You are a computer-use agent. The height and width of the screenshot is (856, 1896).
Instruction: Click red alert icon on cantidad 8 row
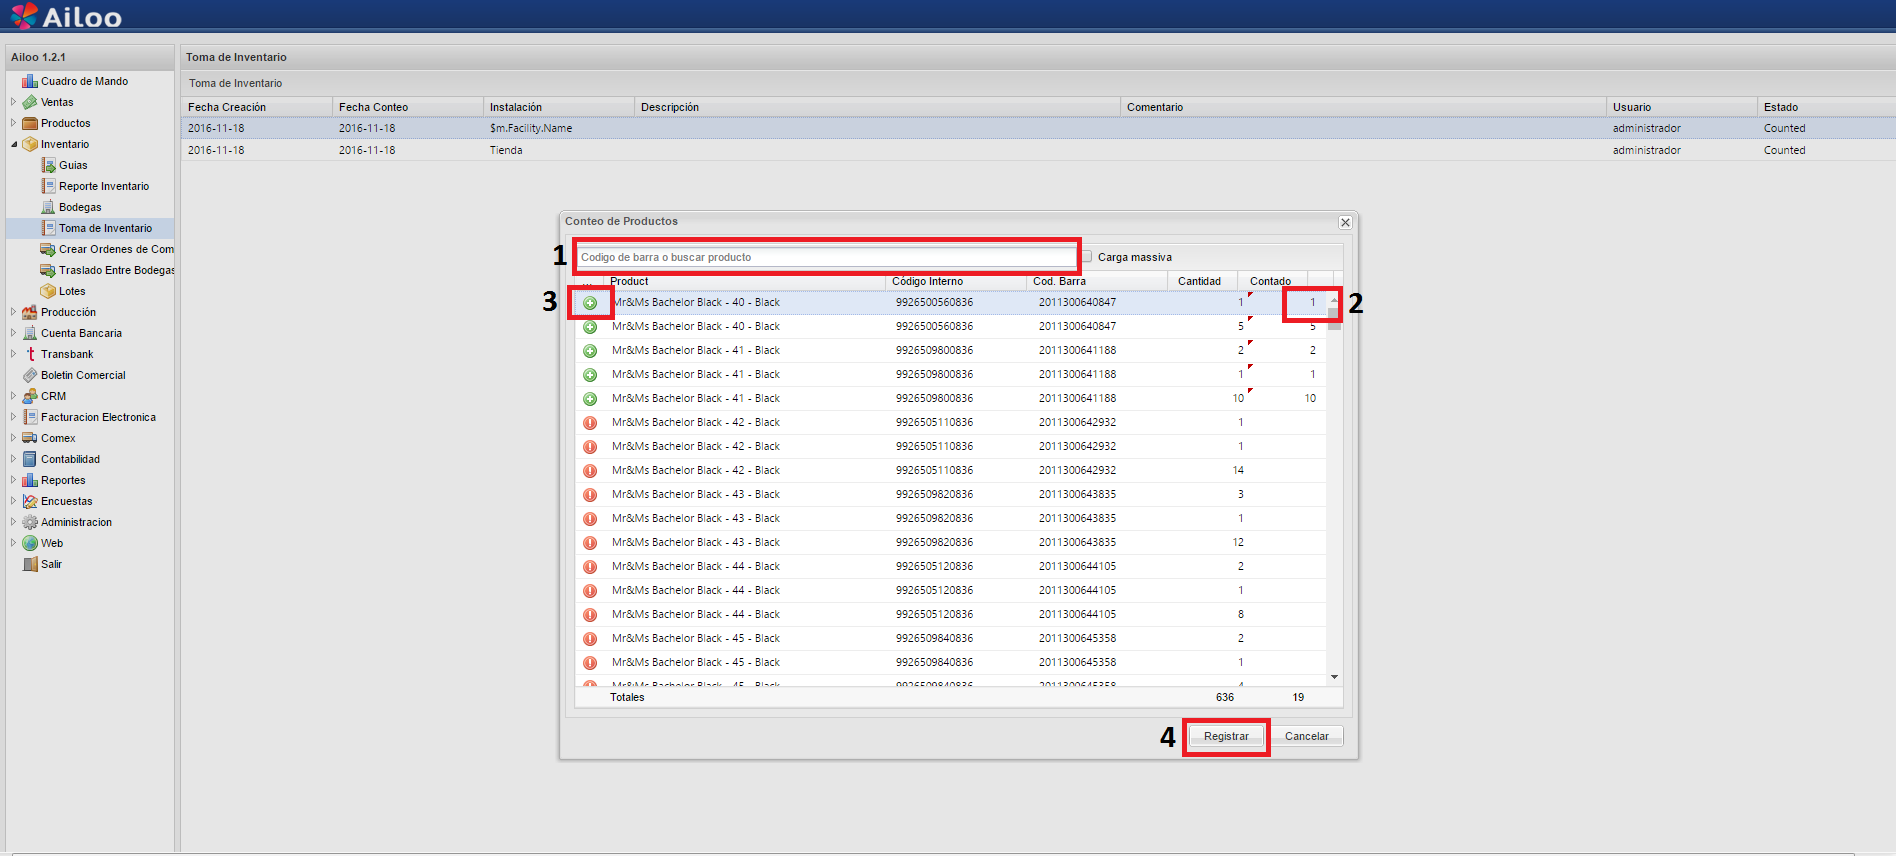coord(590,615)
